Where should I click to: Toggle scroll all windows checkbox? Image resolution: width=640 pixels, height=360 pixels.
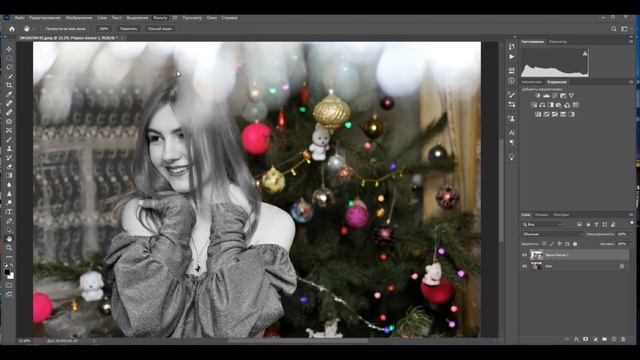point(42,29)
